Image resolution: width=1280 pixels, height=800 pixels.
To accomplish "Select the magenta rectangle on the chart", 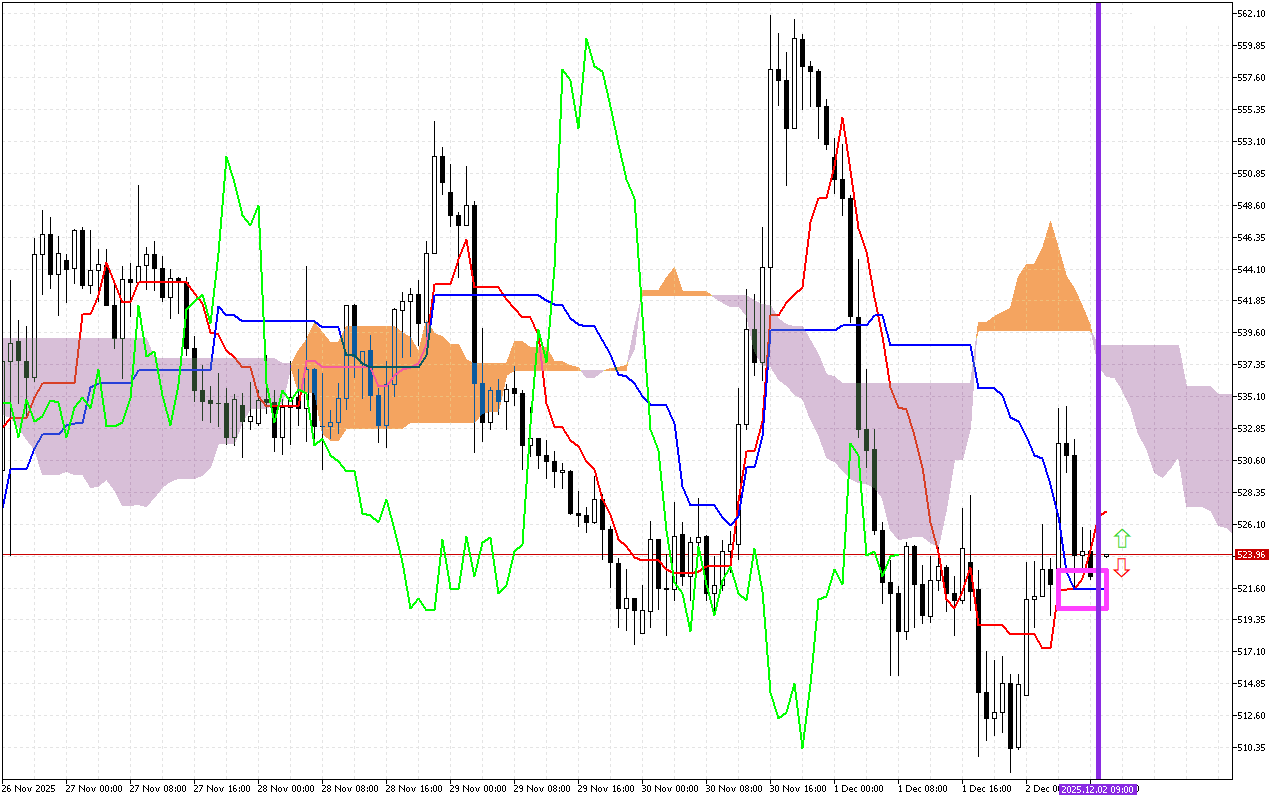I will [x=1082, y=589].
